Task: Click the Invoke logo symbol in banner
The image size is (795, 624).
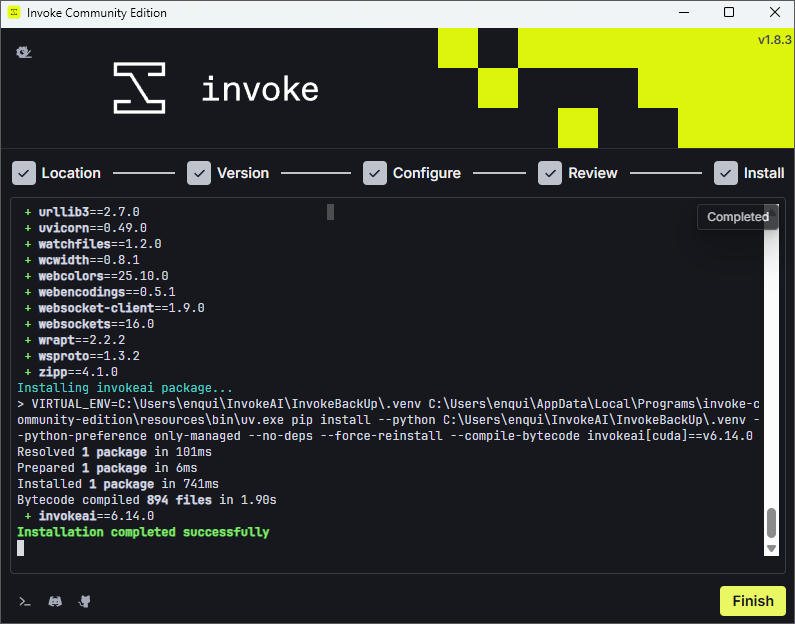Action: coord(139,88)
